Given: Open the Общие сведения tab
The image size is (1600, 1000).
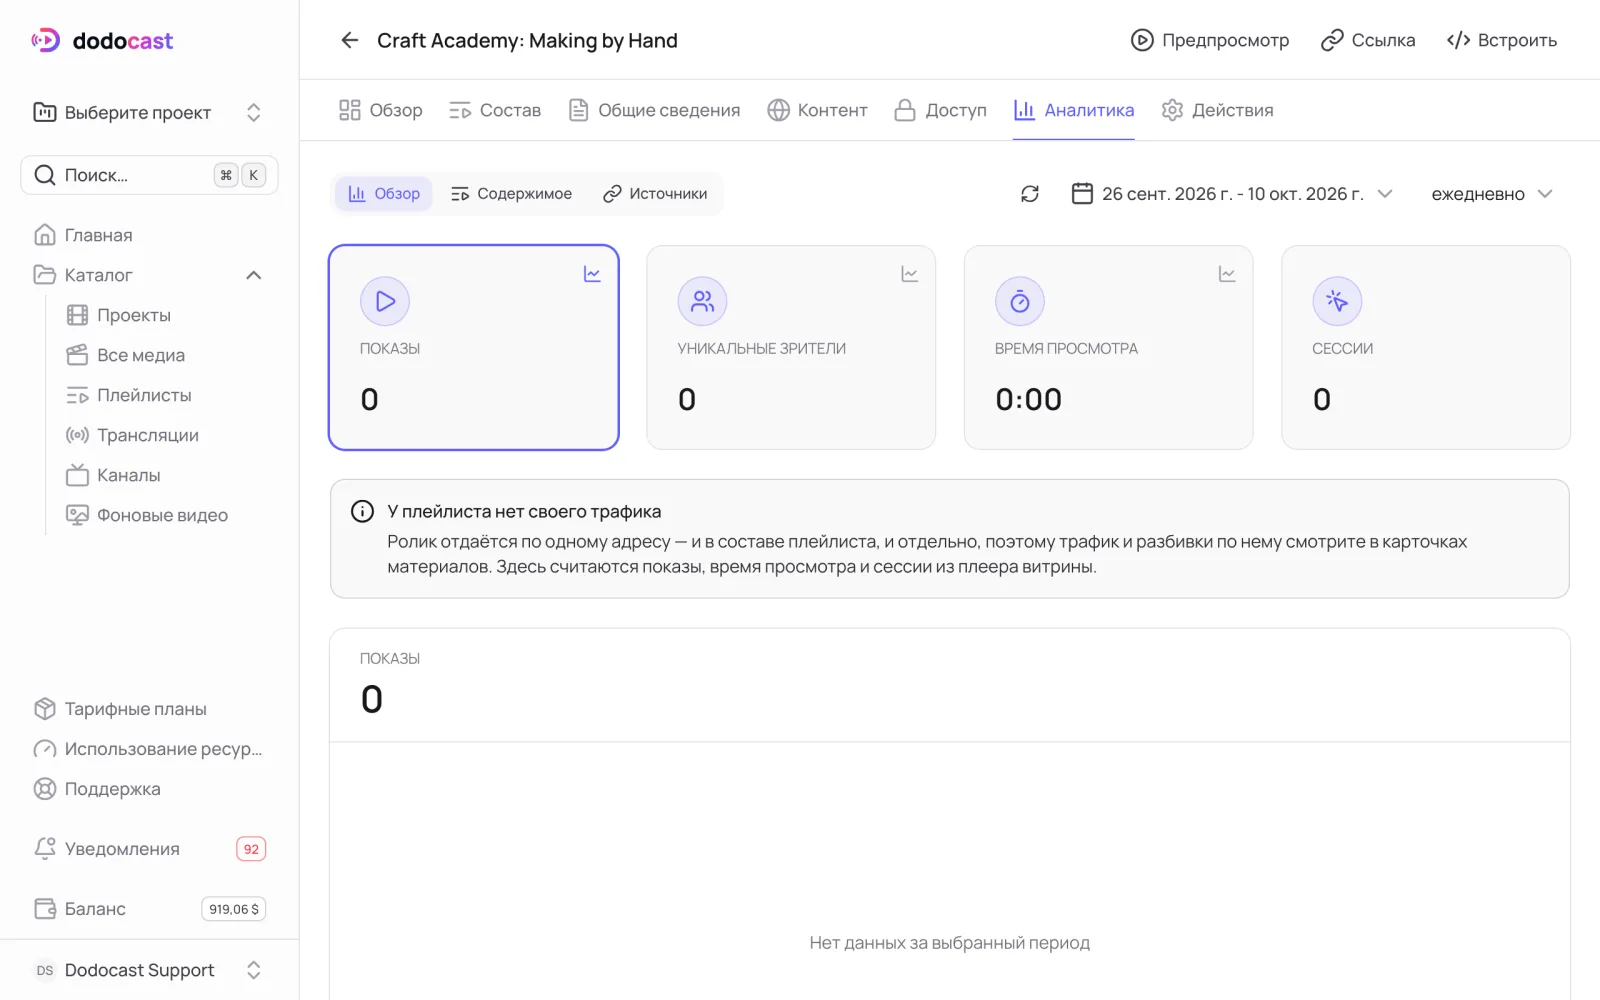Looking at the screenshot, I should point(654,110).
